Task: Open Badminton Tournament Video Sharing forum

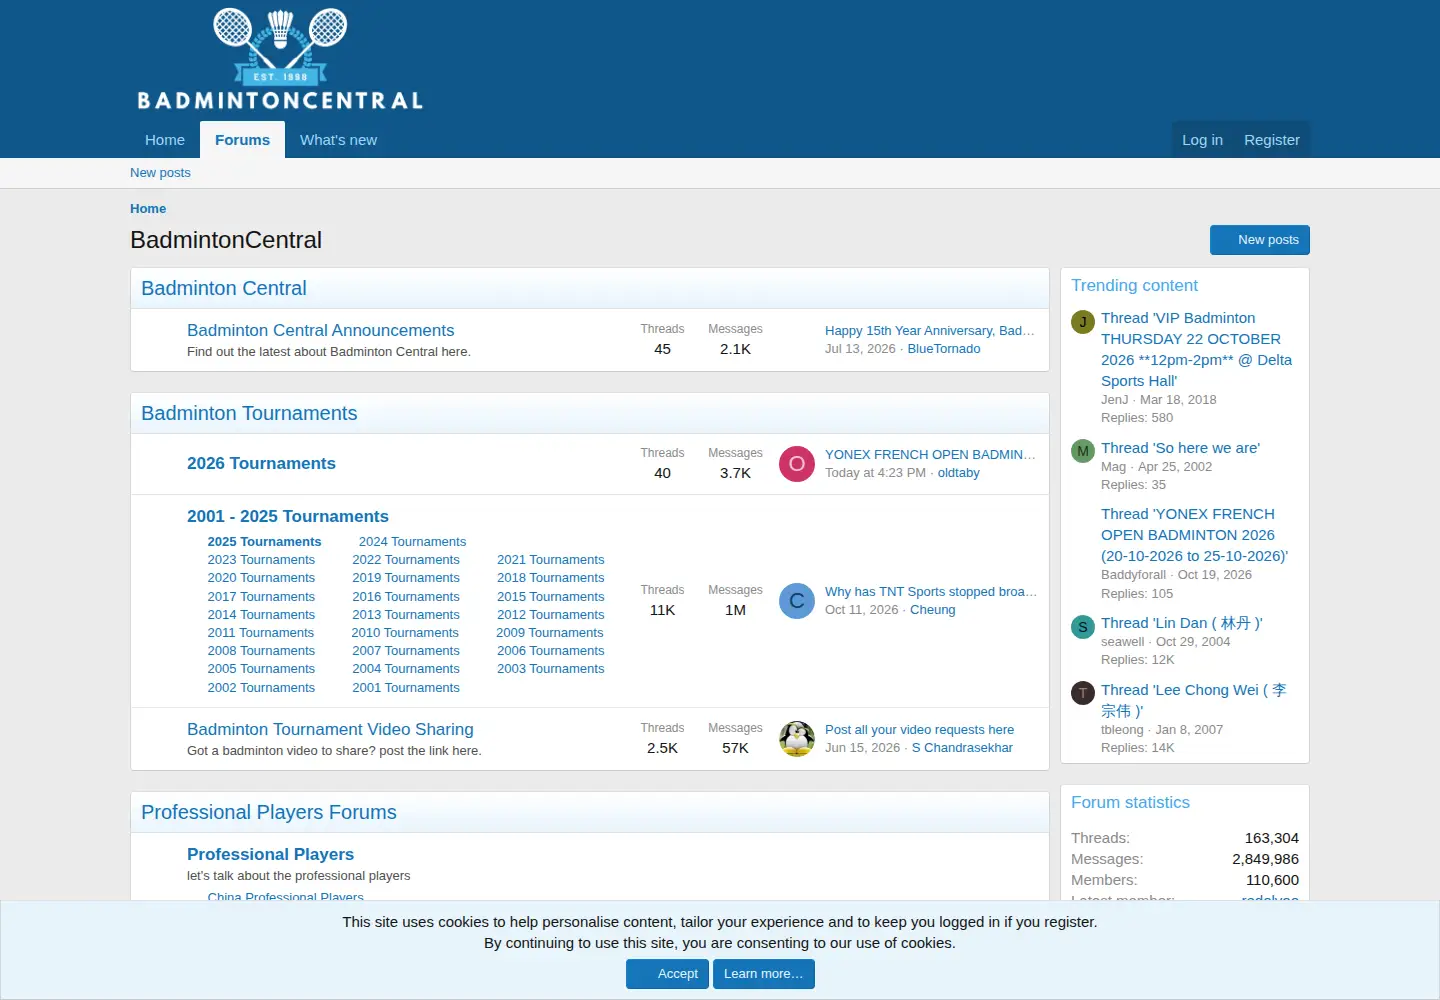Action: [330, 729]
